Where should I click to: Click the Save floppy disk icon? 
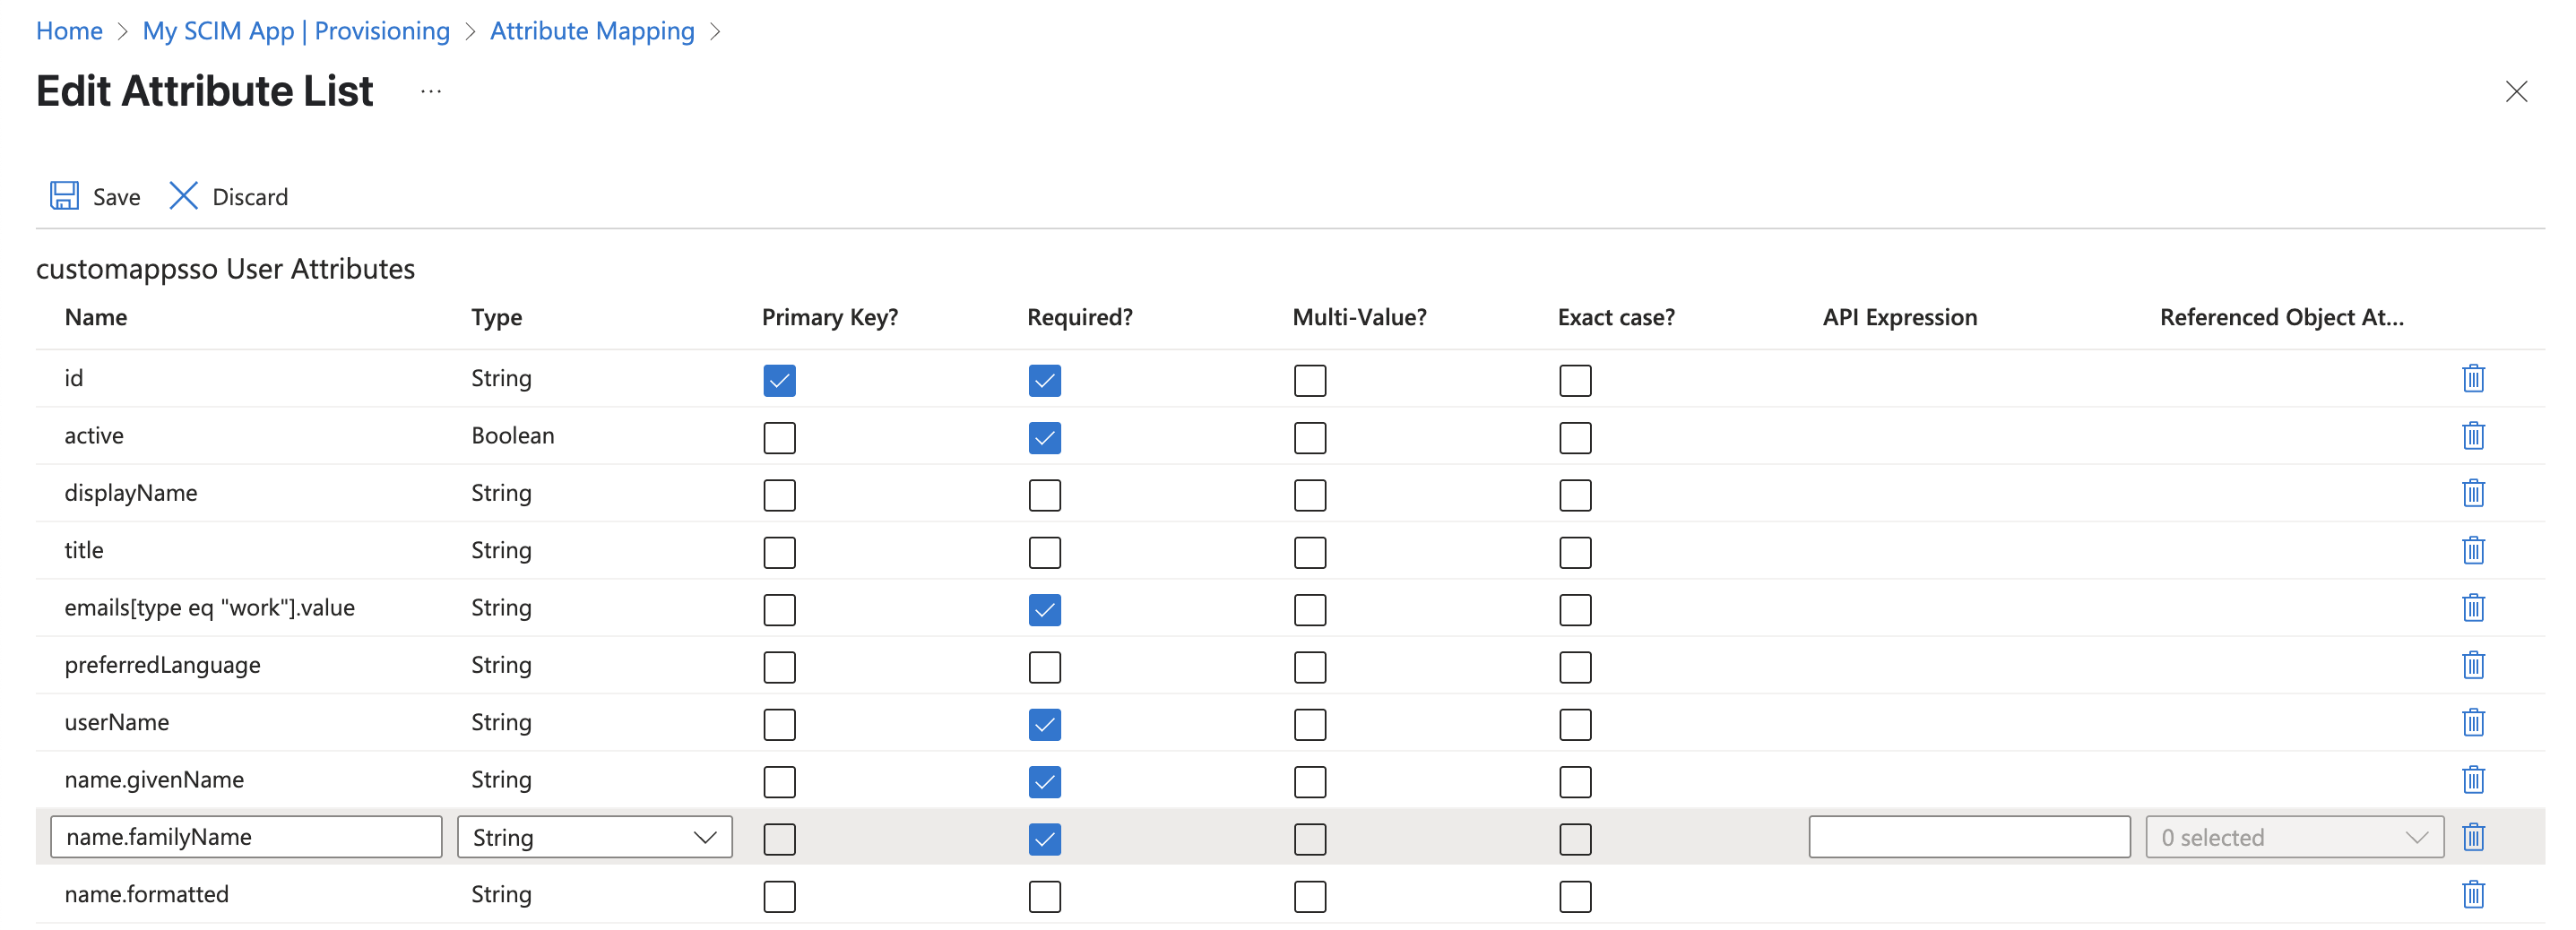(65, 196)
